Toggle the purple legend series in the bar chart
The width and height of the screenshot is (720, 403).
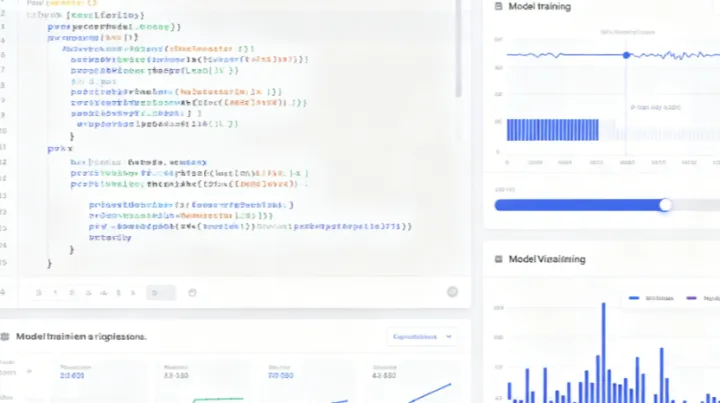point(703,298)
